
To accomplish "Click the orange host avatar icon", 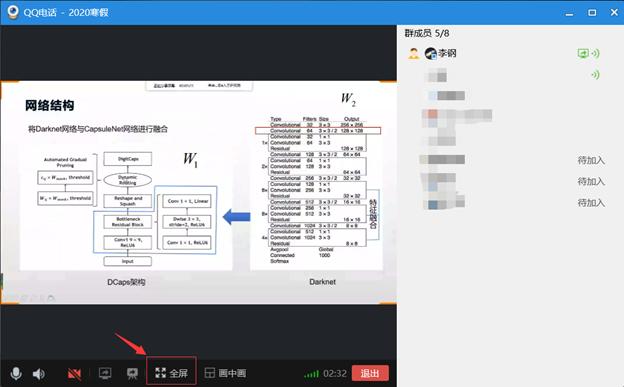I will [x=414, y=53].
